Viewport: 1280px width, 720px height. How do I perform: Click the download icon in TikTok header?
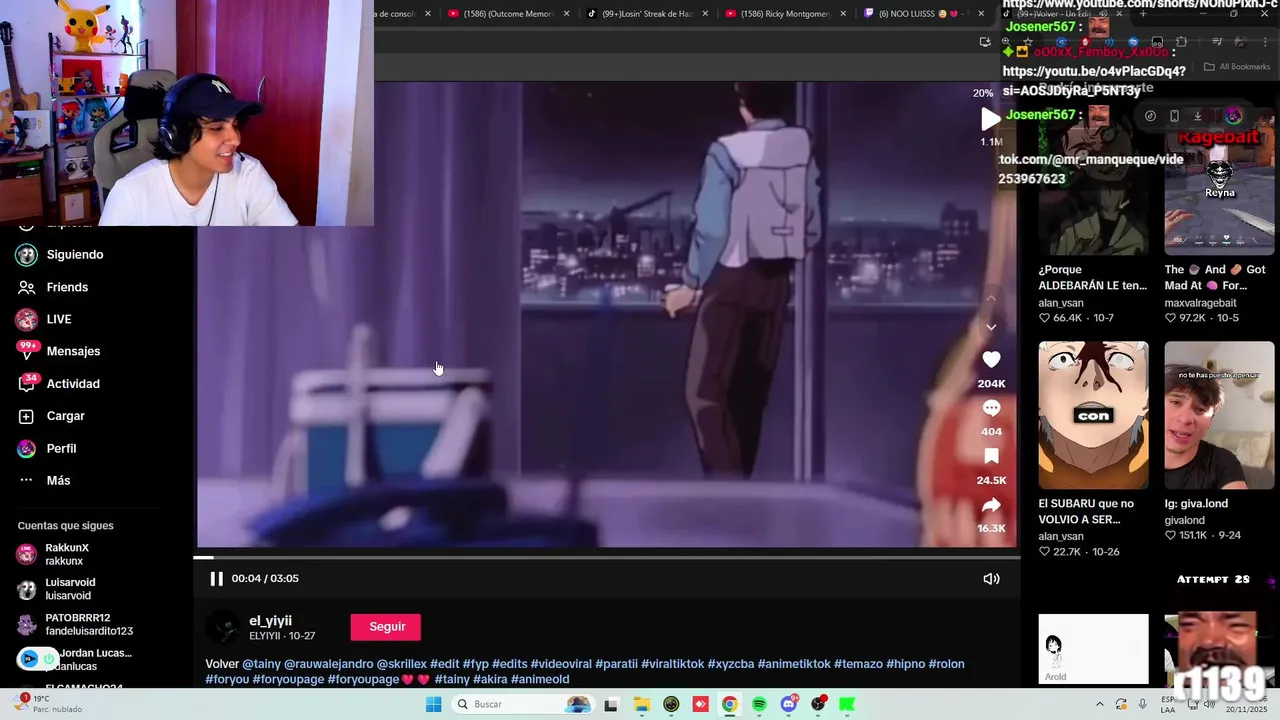pos(1198,116)
